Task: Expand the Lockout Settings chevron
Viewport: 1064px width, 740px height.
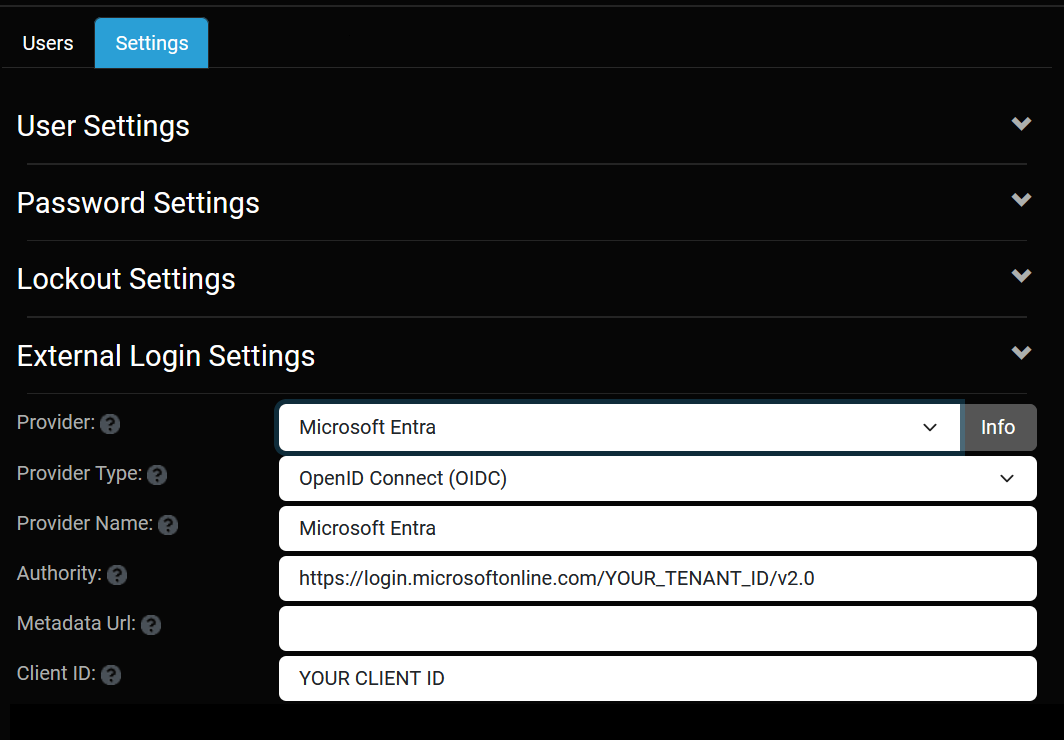Action: [x=1021, y=275]
